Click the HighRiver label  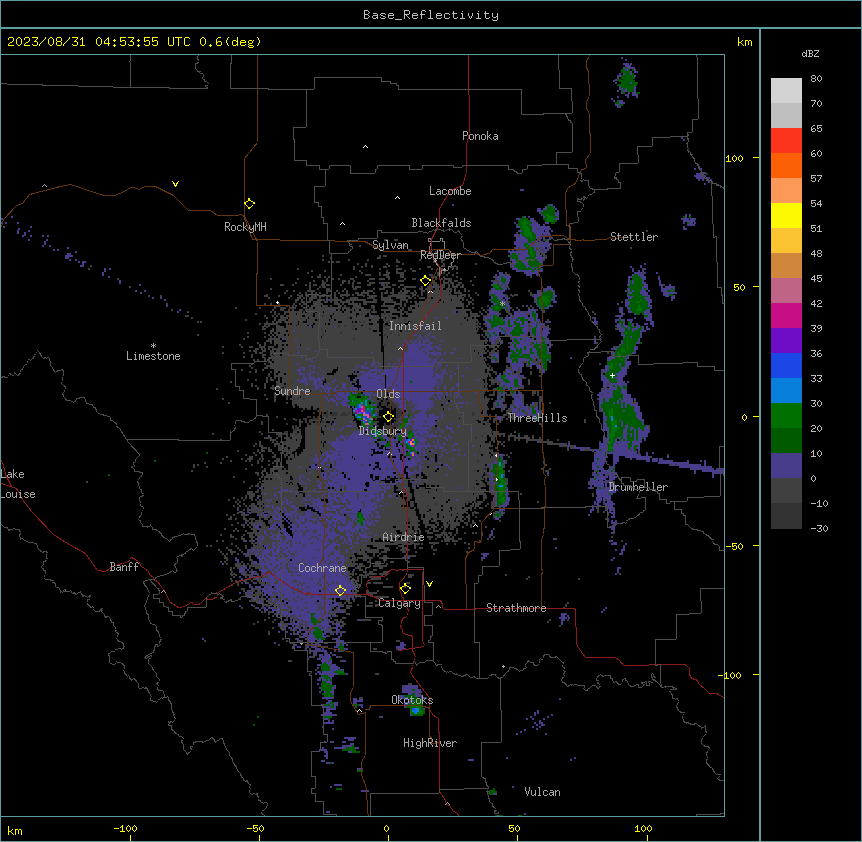(x=430, y=743)
